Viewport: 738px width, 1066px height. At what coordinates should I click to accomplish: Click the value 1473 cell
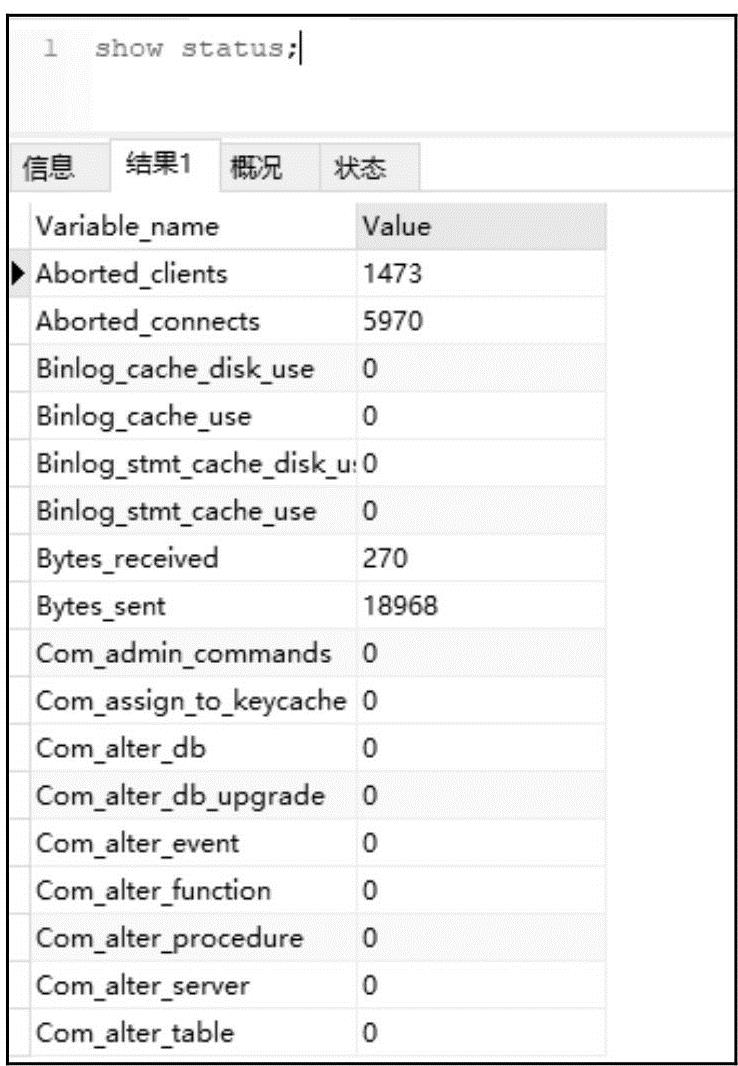coord(394,273)
